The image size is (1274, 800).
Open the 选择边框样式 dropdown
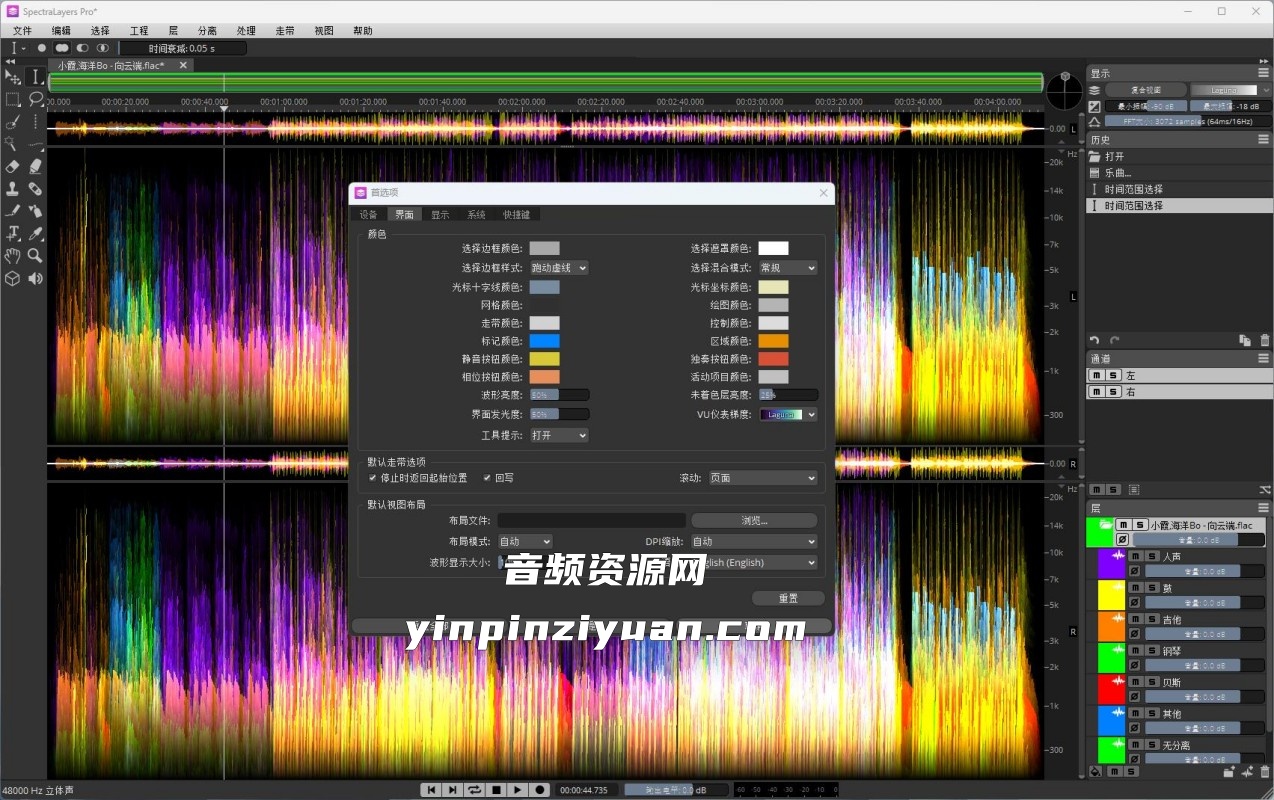(x=559, y=268)
